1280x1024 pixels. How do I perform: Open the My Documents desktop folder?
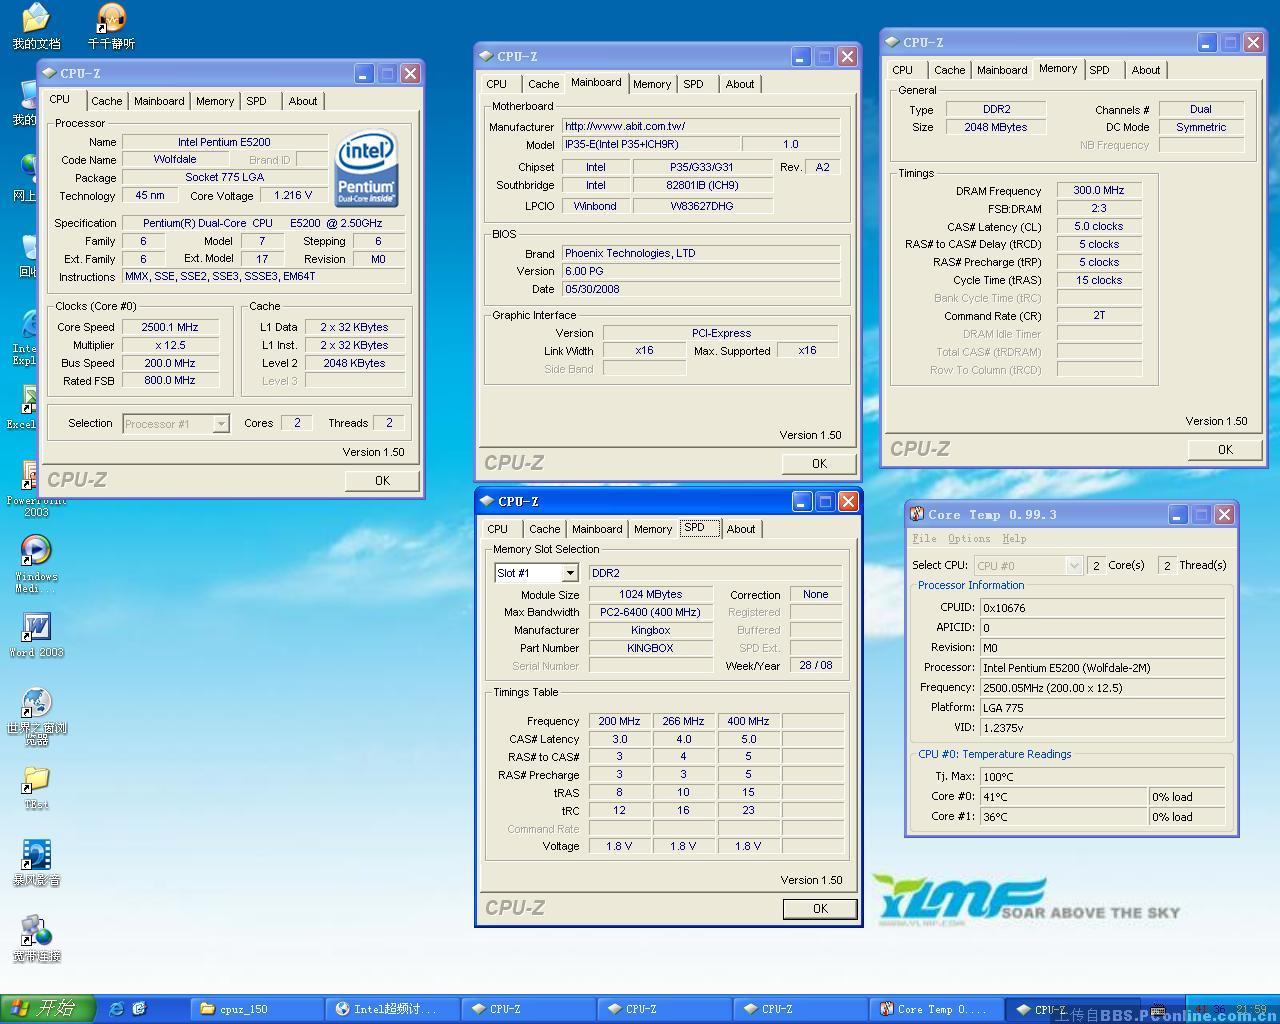(x=36, y=20)
